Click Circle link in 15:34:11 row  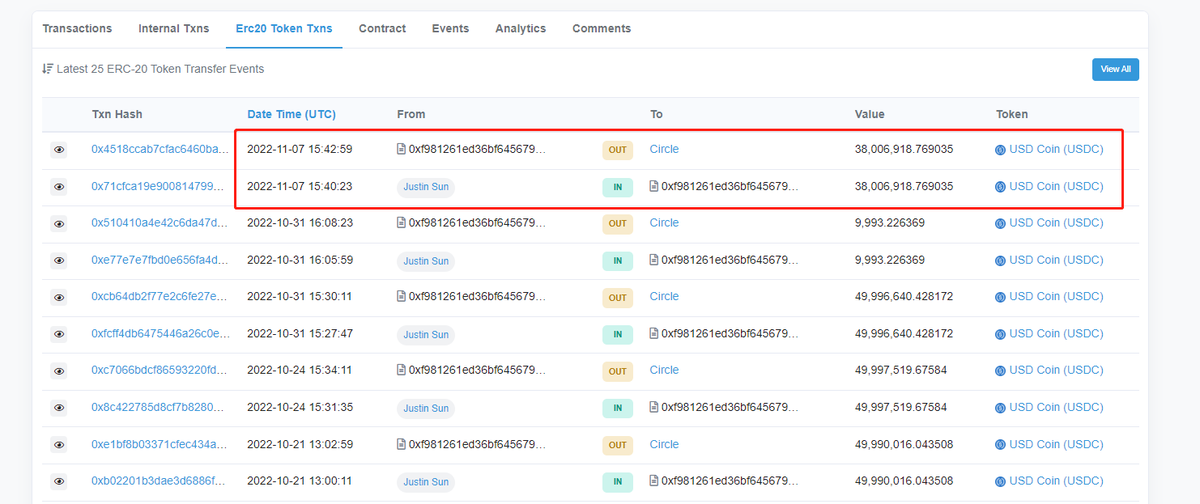click(x=664, y=370)
